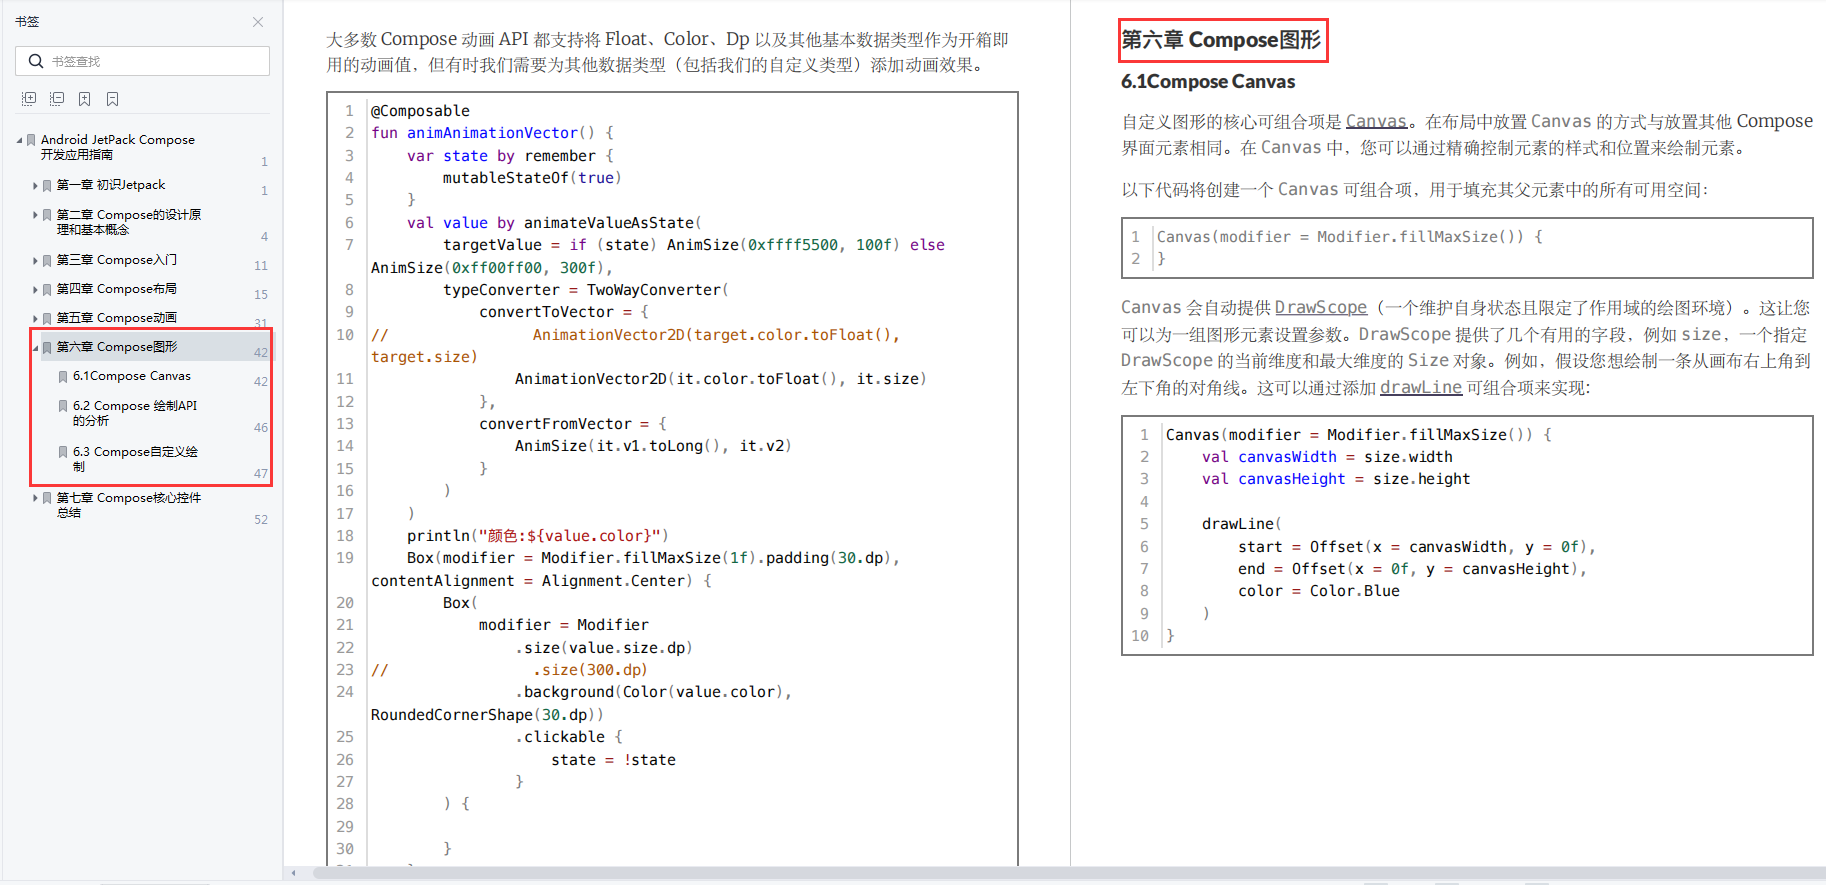1826x885 pixels.
Task: Open 6.3 Compose自定义绘制 bookmark
Action: pos(135,459)
